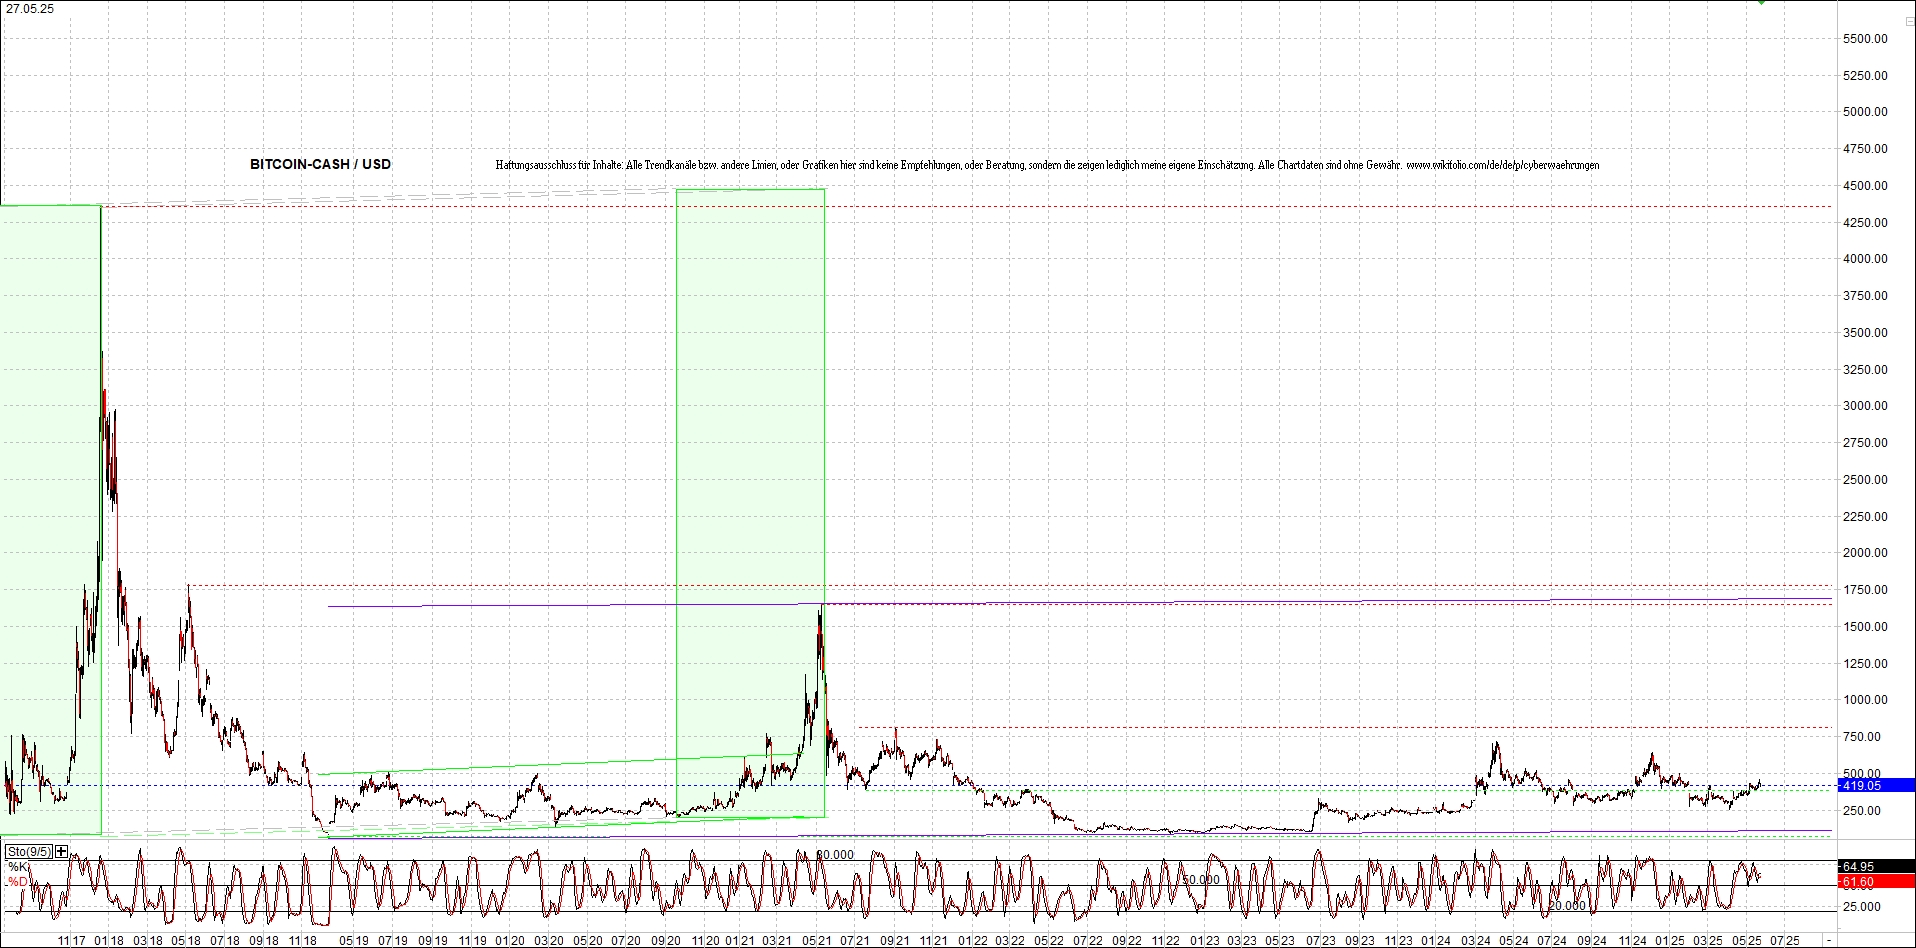This screenshot has width=1916, height=948.
Task: Click the 01 22 date axis label
Action: point(972,940)
